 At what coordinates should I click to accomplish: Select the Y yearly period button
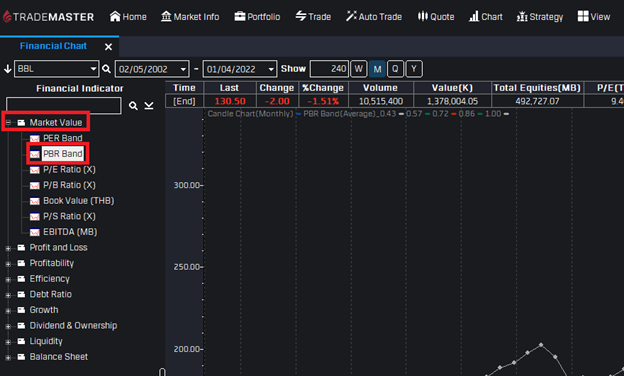coord(414,69)
